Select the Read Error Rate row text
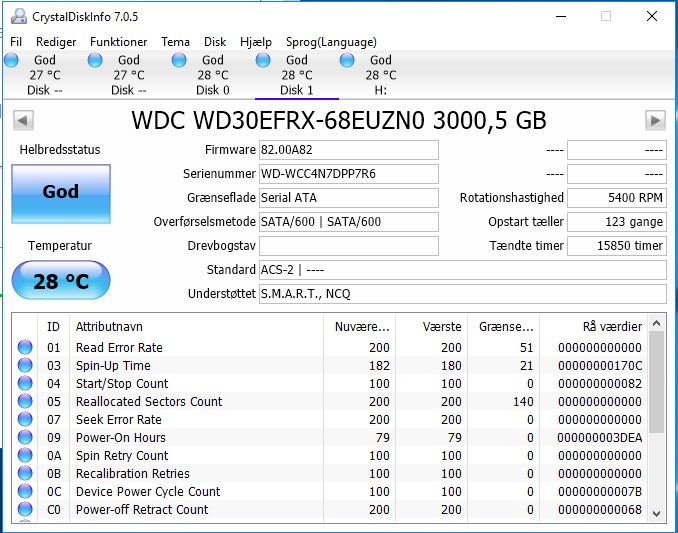Screen dimensions: 678x533 [119, 348]
